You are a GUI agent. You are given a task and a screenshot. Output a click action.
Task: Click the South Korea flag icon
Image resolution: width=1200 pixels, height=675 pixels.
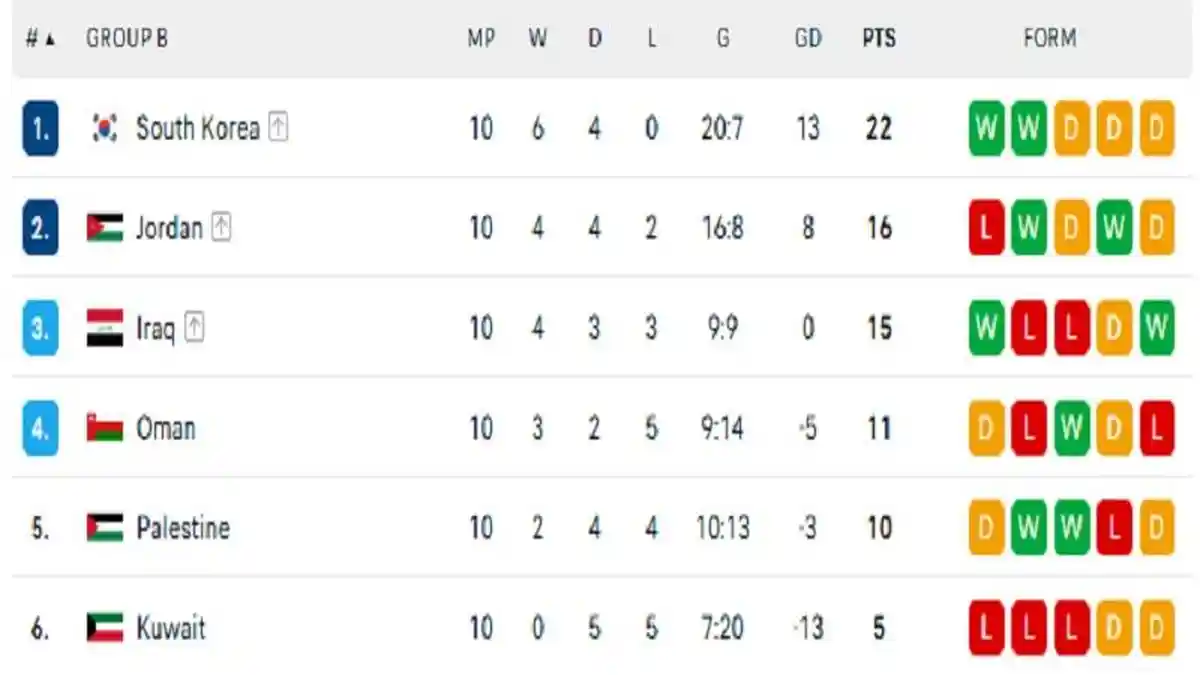click(104, 128)
